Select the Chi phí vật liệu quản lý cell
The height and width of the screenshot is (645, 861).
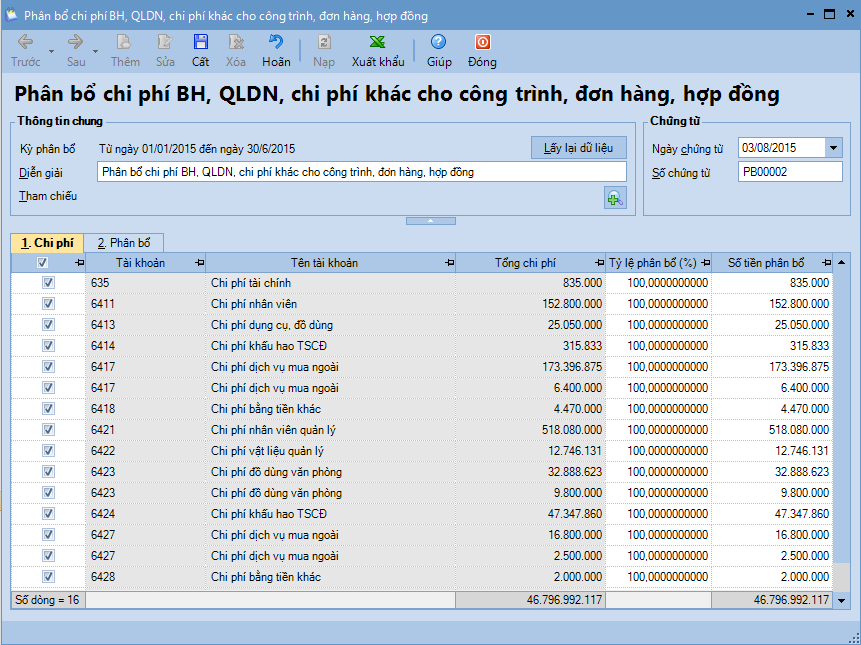[x=331, y=451]
